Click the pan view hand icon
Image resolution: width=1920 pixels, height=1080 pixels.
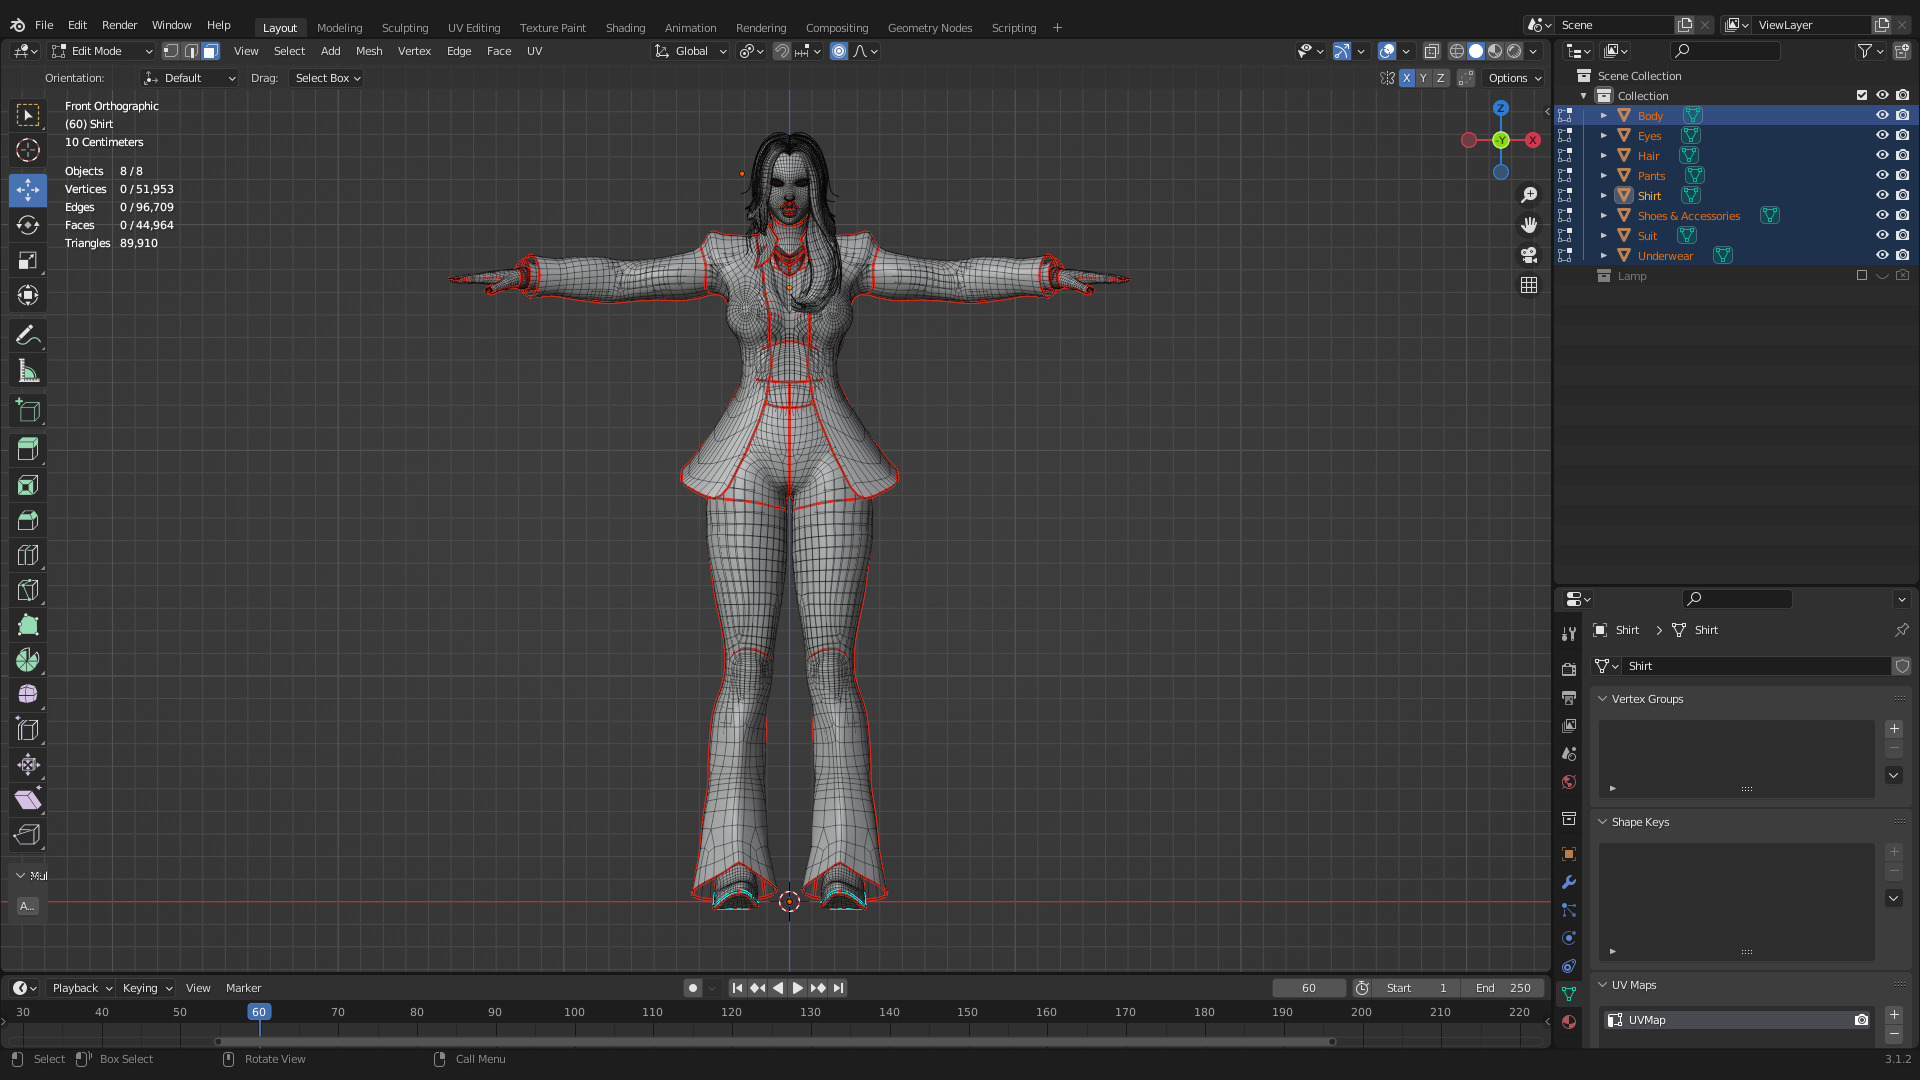(x=1529, y=225)
